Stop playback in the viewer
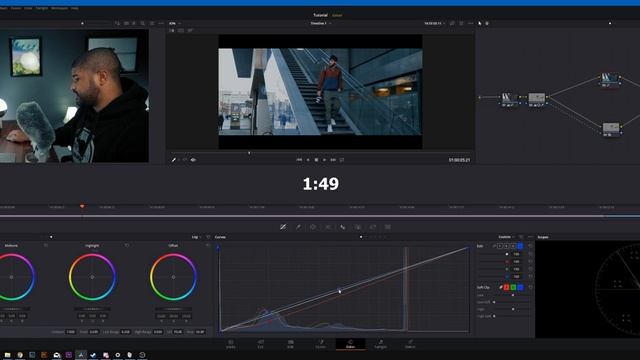640x360 pixels. click(316, 160)
